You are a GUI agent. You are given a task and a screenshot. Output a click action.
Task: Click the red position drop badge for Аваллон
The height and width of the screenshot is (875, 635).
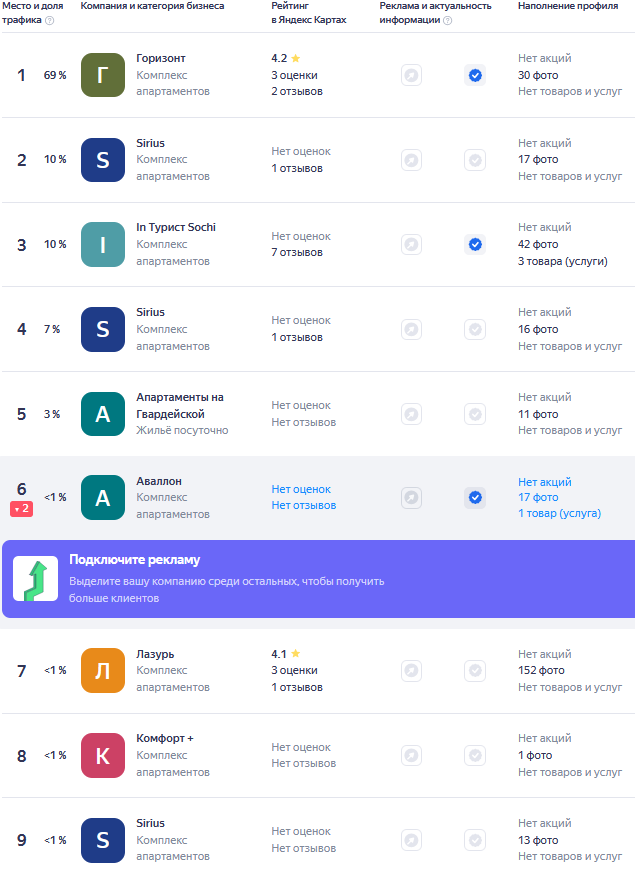coord(21,509)
